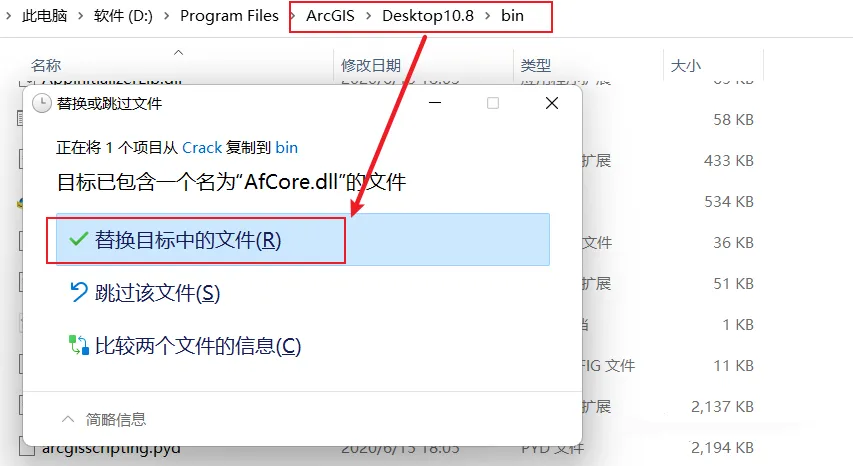Select 替换目标中的文件(R) option

(303, 239)
